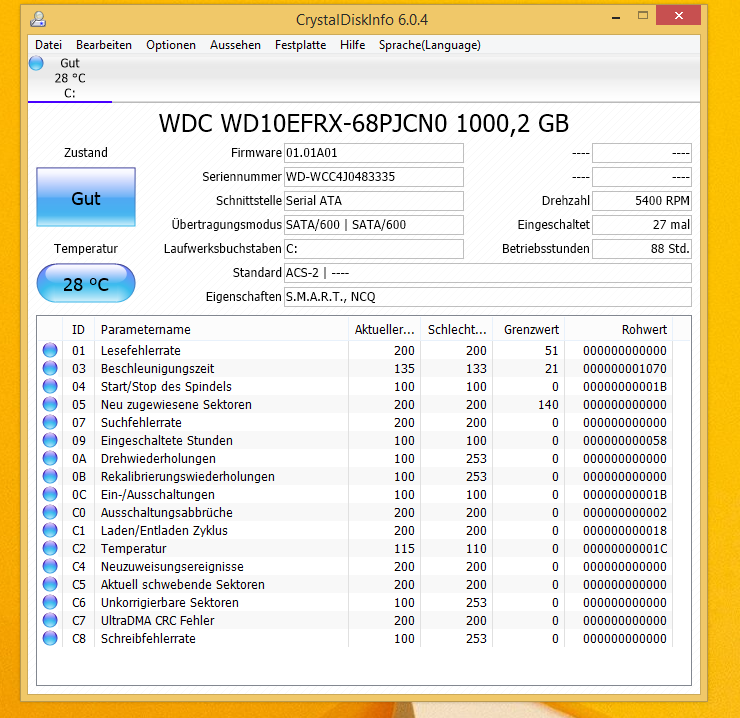
Task: Click the Aktueller value 115
Action: [x=404, y=549]
